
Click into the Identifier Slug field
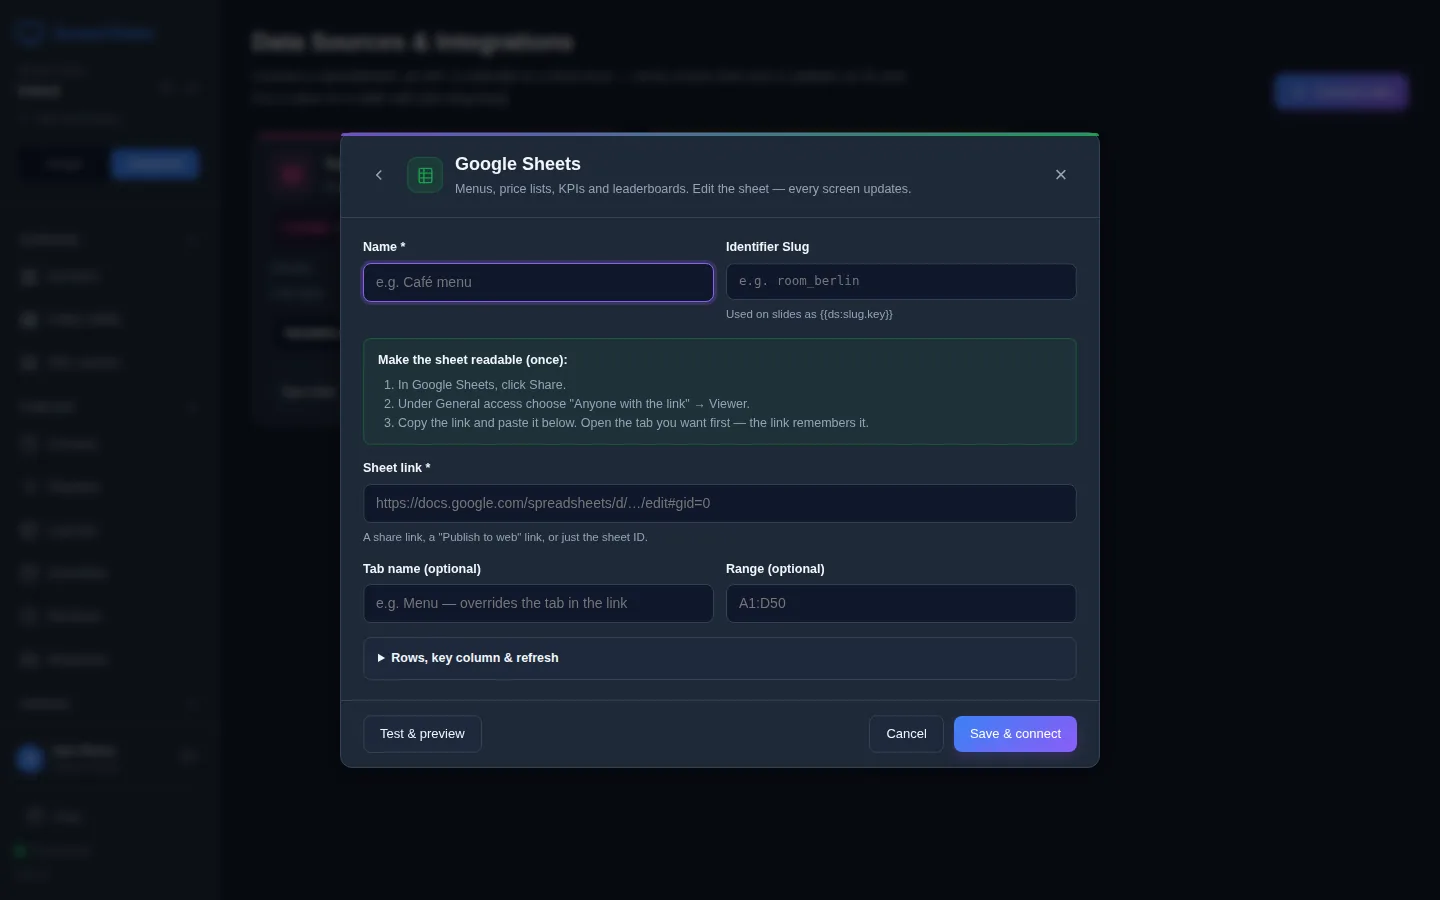click(901, 281)
